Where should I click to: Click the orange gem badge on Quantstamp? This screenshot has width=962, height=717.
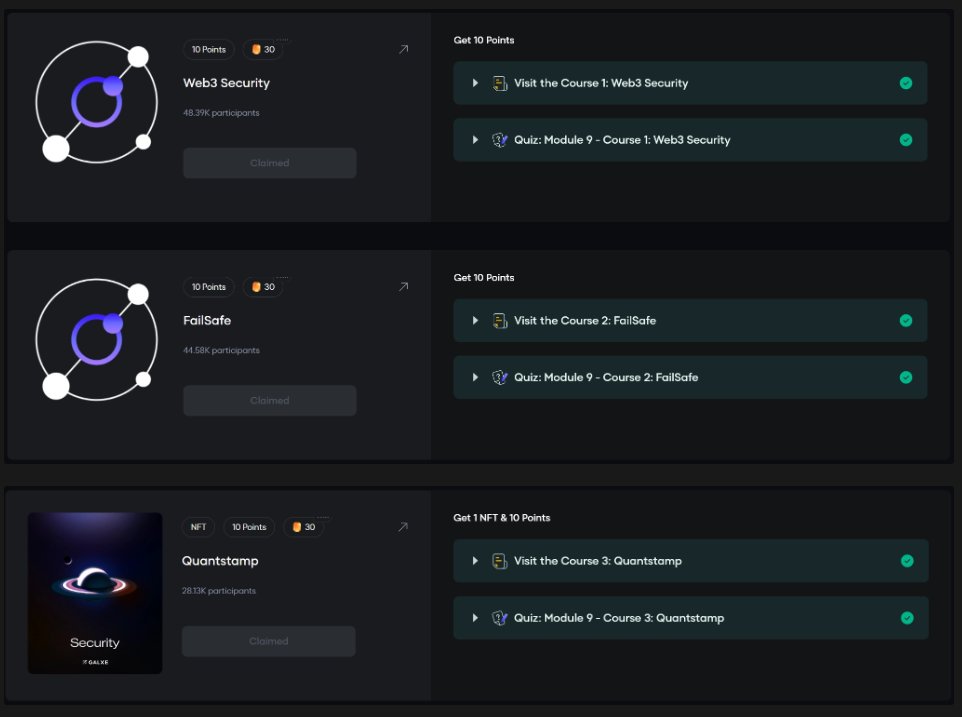pyautogui.click(x=296, y=527)
